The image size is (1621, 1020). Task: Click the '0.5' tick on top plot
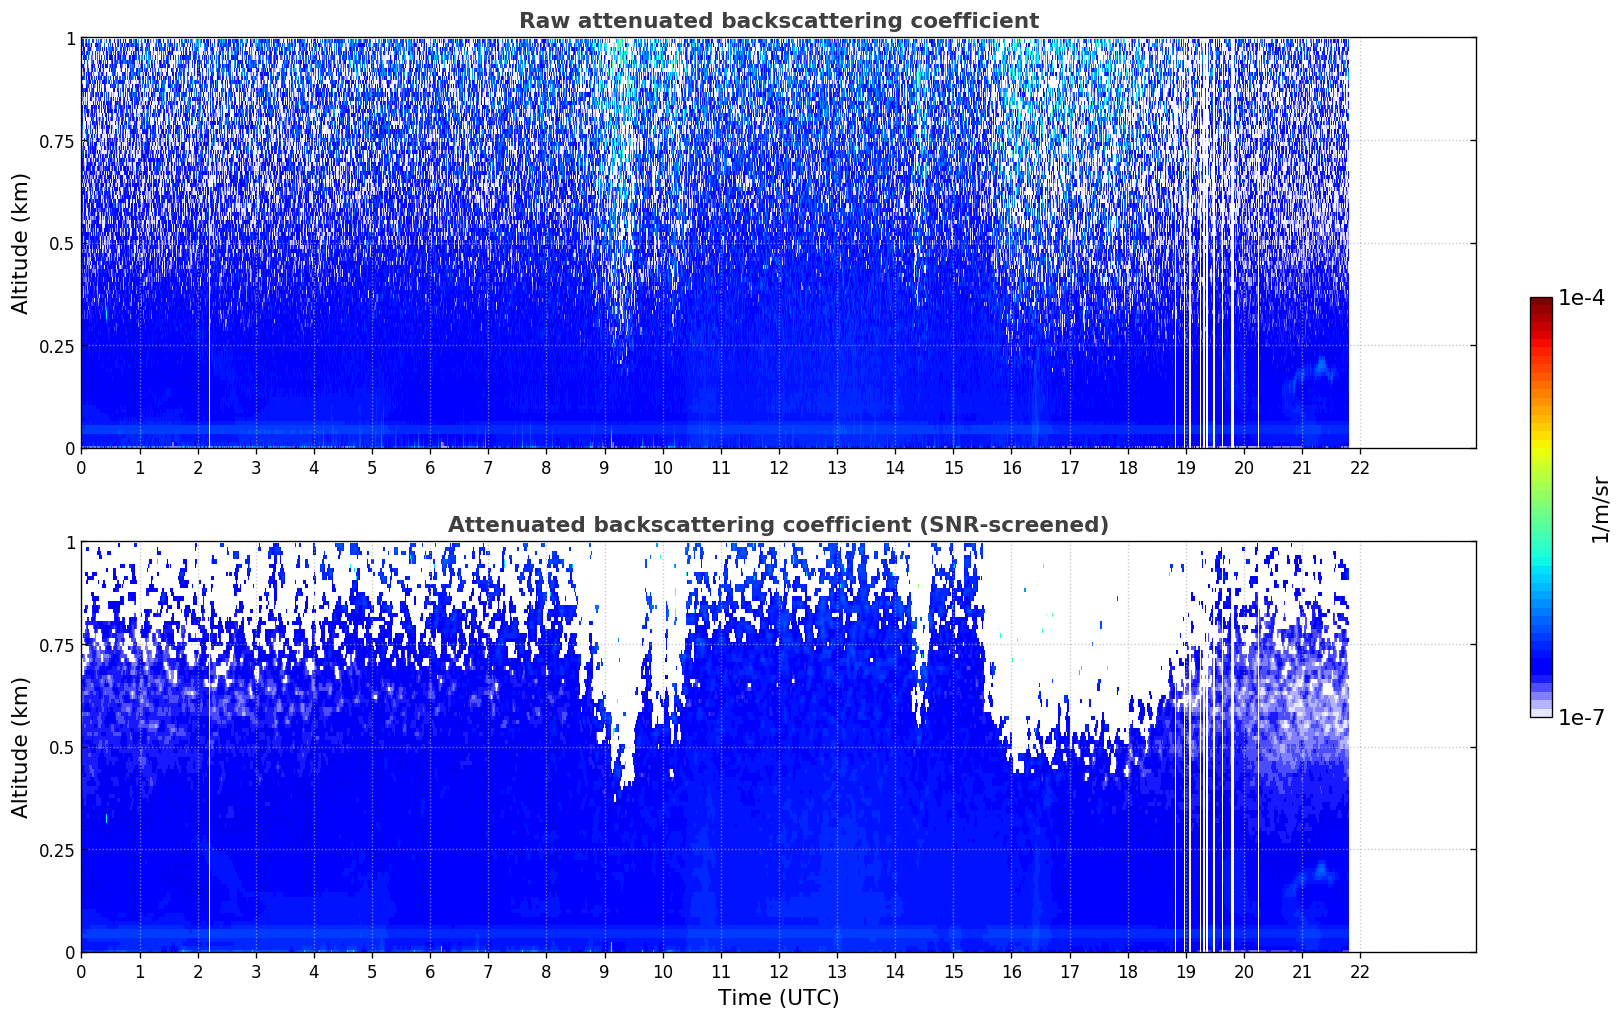click(62, 243)
